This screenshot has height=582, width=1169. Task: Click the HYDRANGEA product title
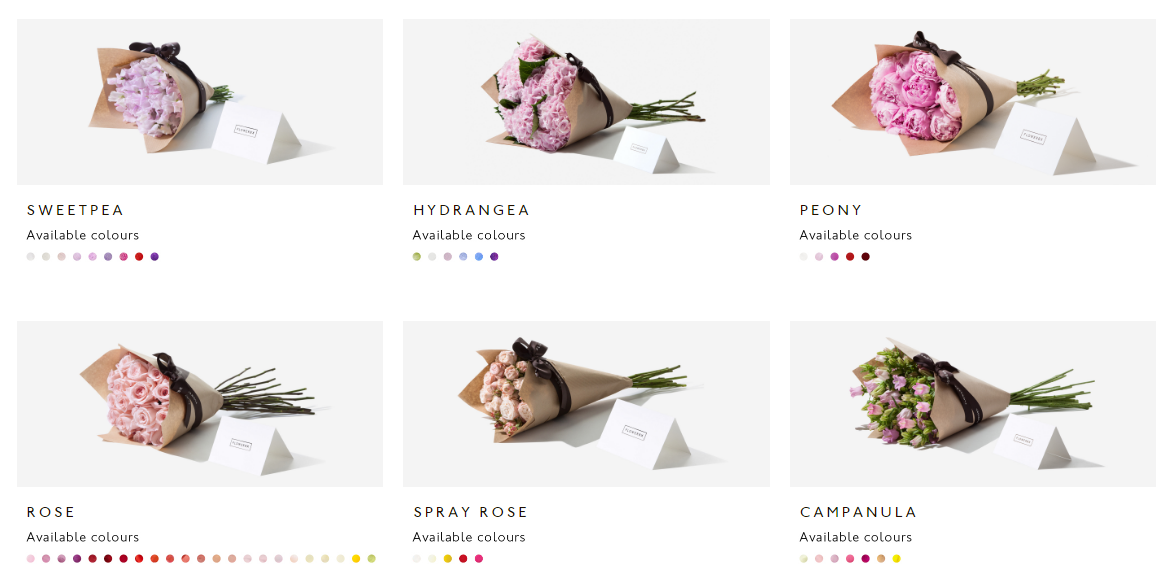coord(471,210)
